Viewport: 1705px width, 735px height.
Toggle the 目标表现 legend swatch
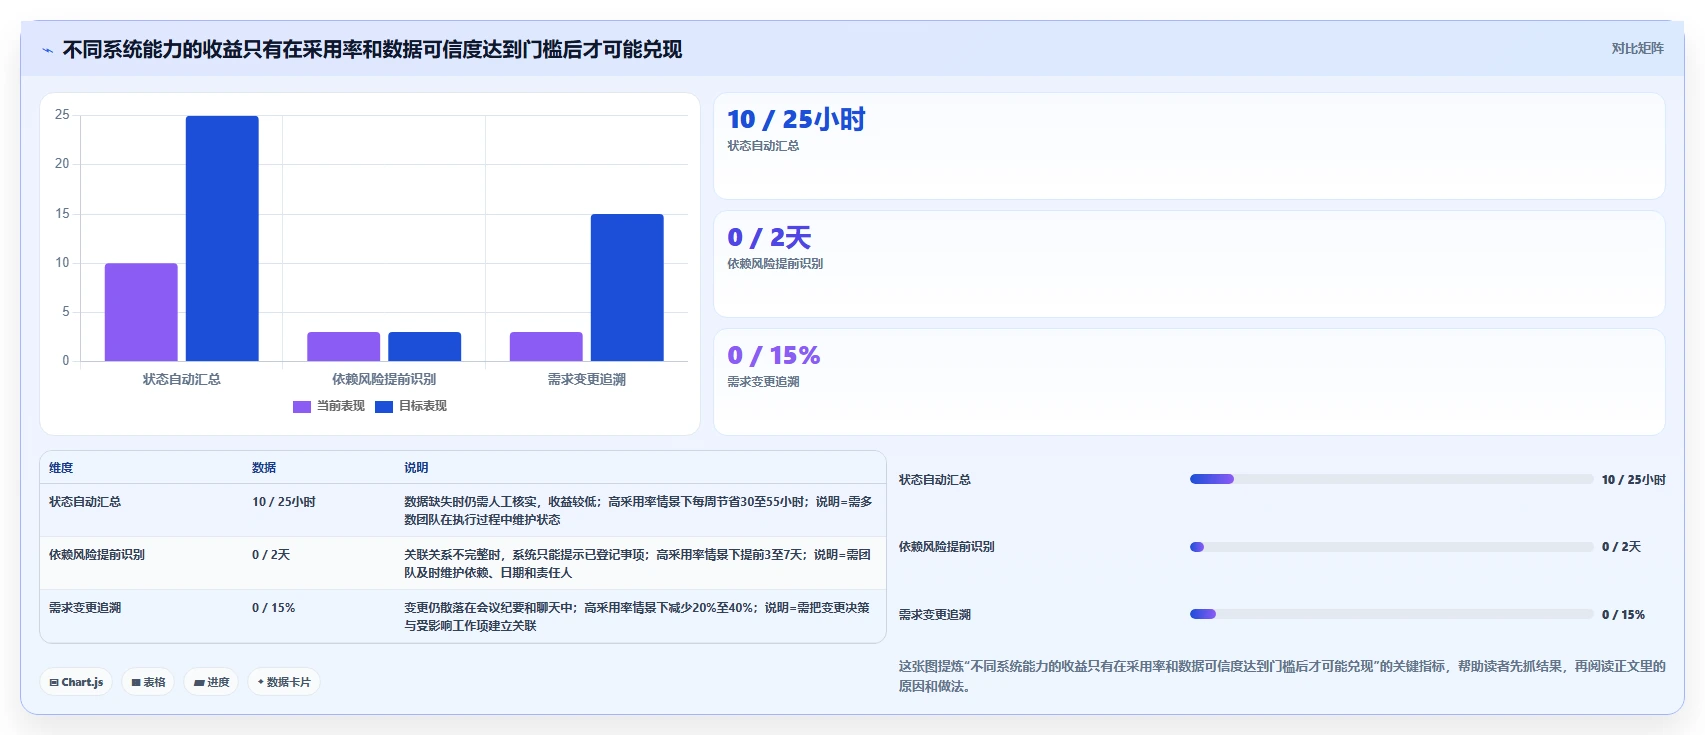384,406
